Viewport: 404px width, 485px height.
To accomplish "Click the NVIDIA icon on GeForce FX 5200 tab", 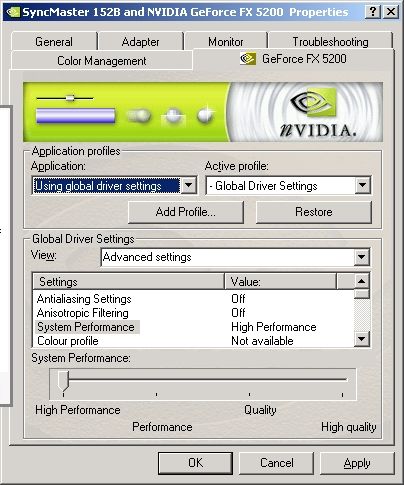I will (248, 59).
